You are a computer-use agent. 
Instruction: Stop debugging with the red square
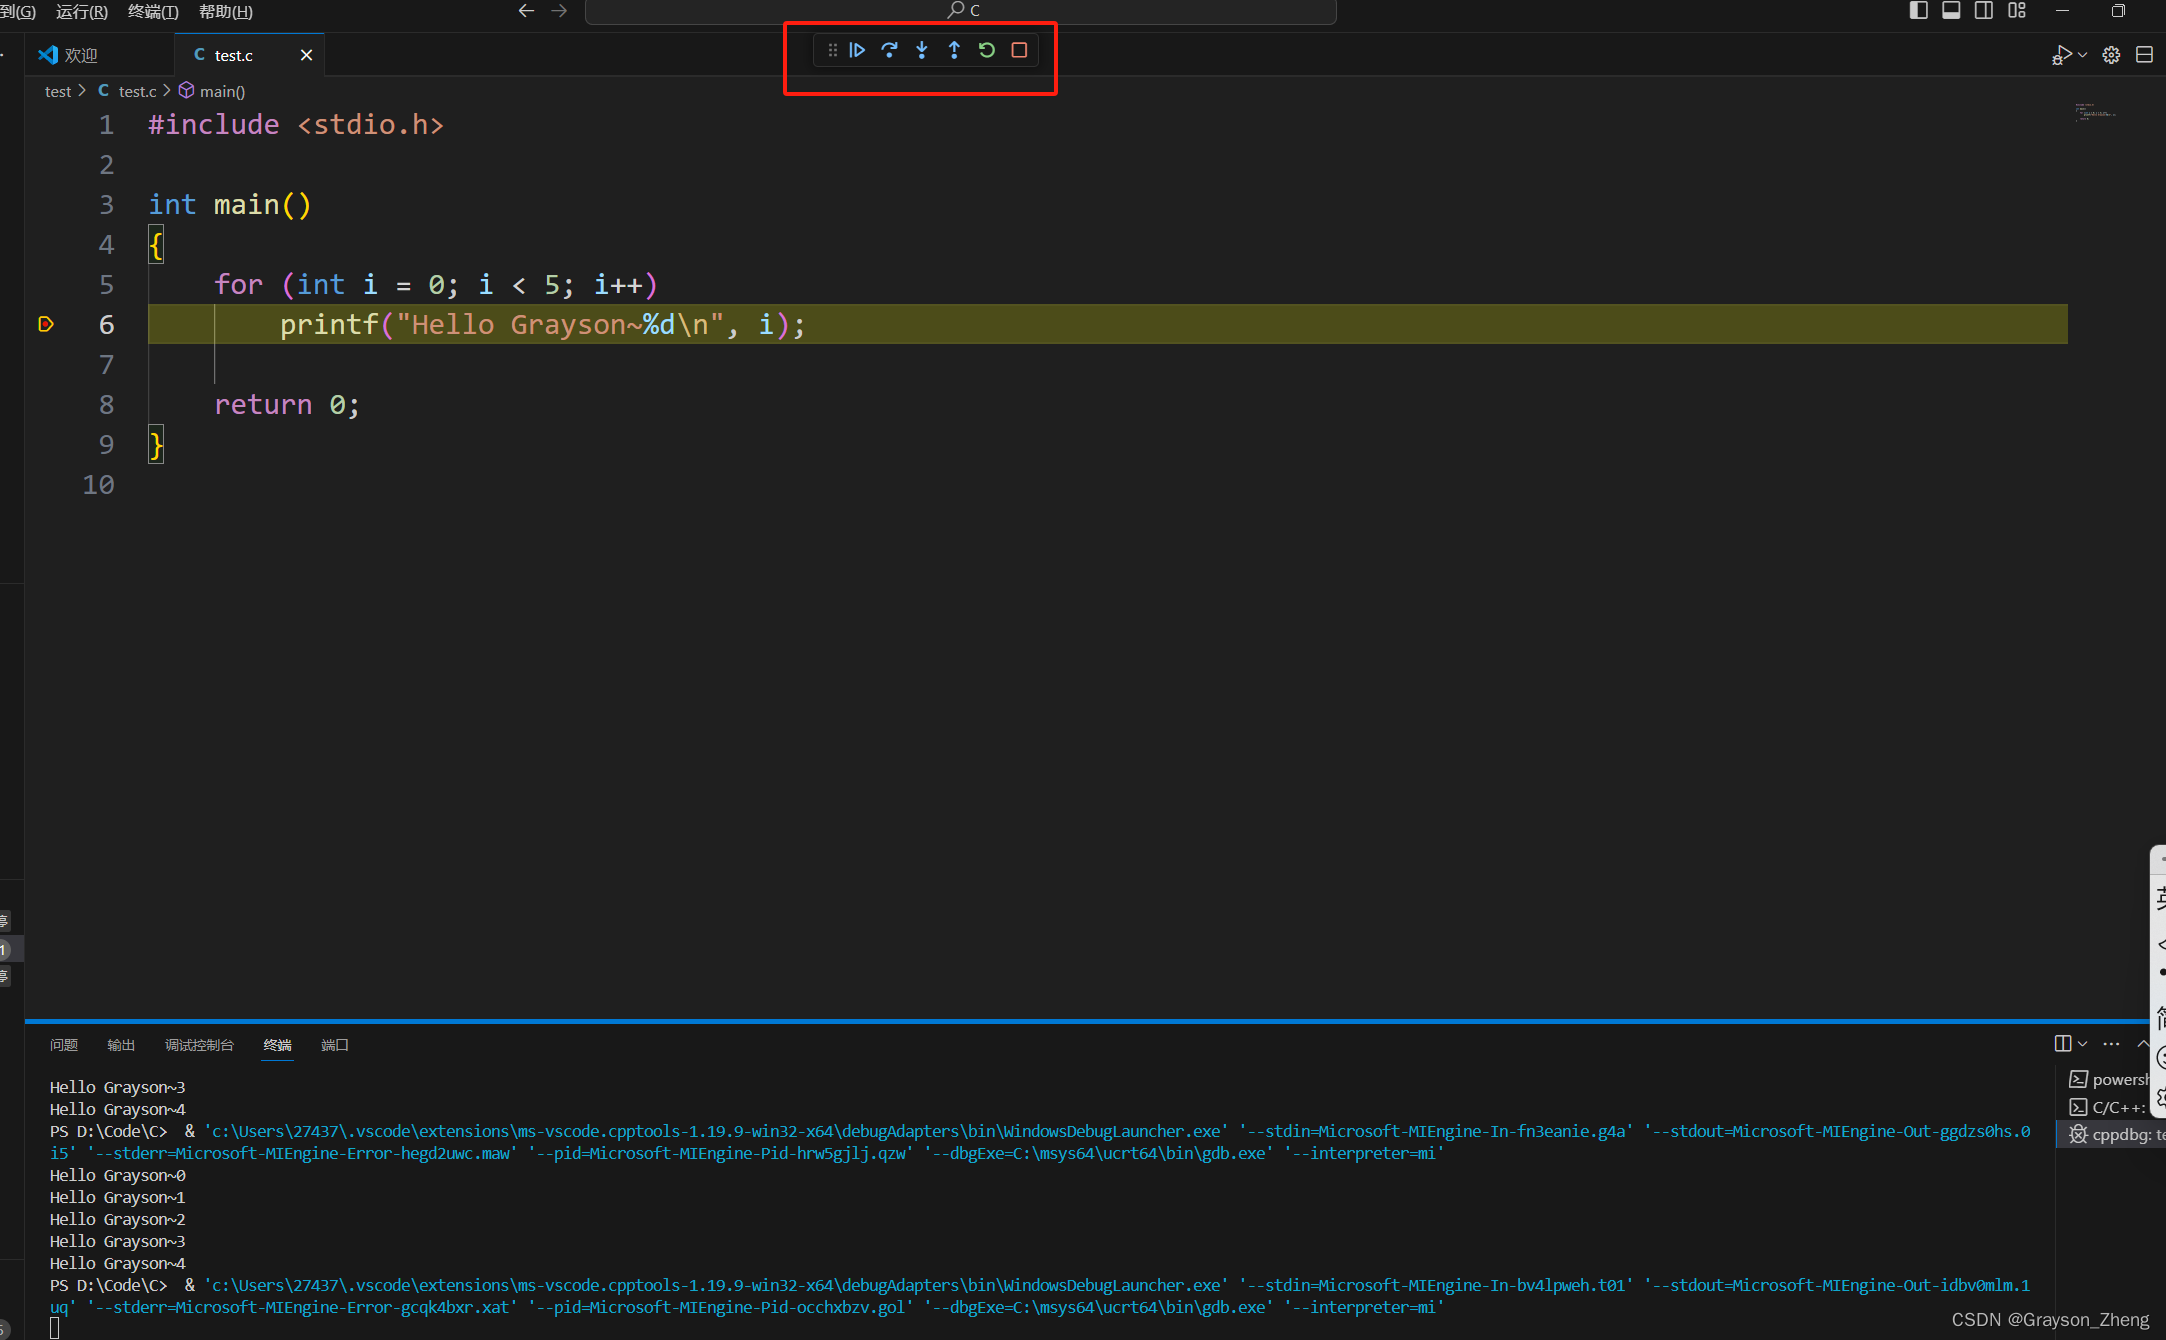[1019, 50]
